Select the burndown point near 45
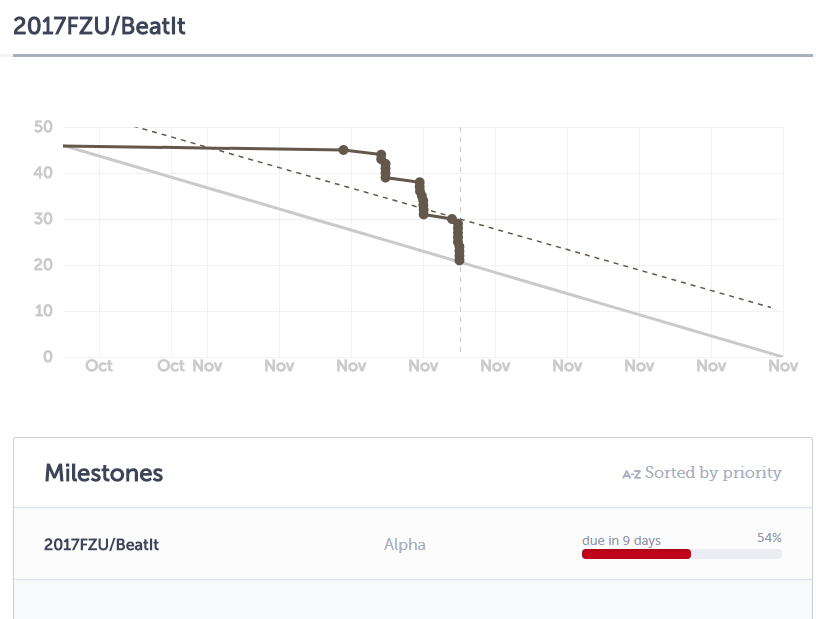This screenshot has height=619, width=816. coord(343,150)
